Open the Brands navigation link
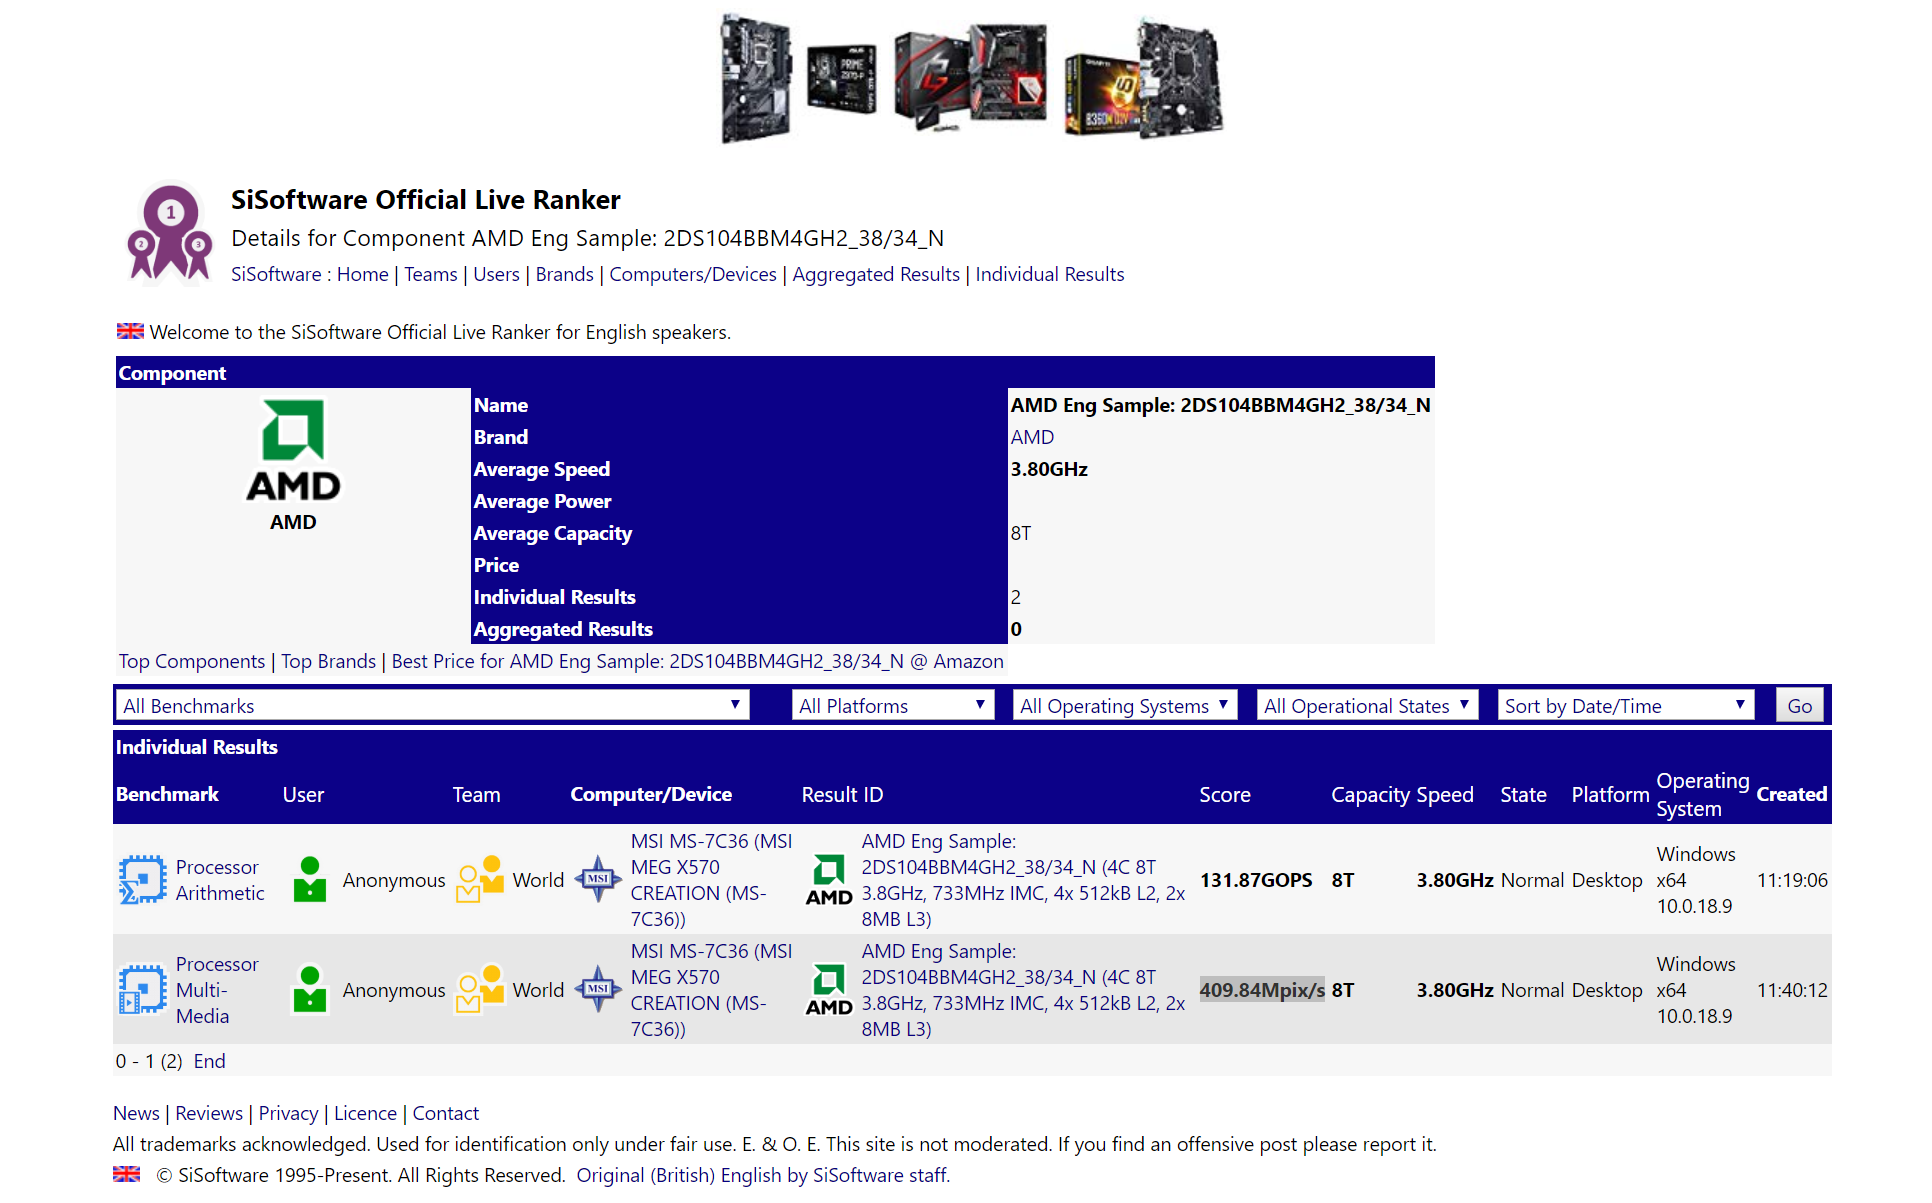Image resolution: width=1932 pixels, height=1203 pixels. [564, 274]
